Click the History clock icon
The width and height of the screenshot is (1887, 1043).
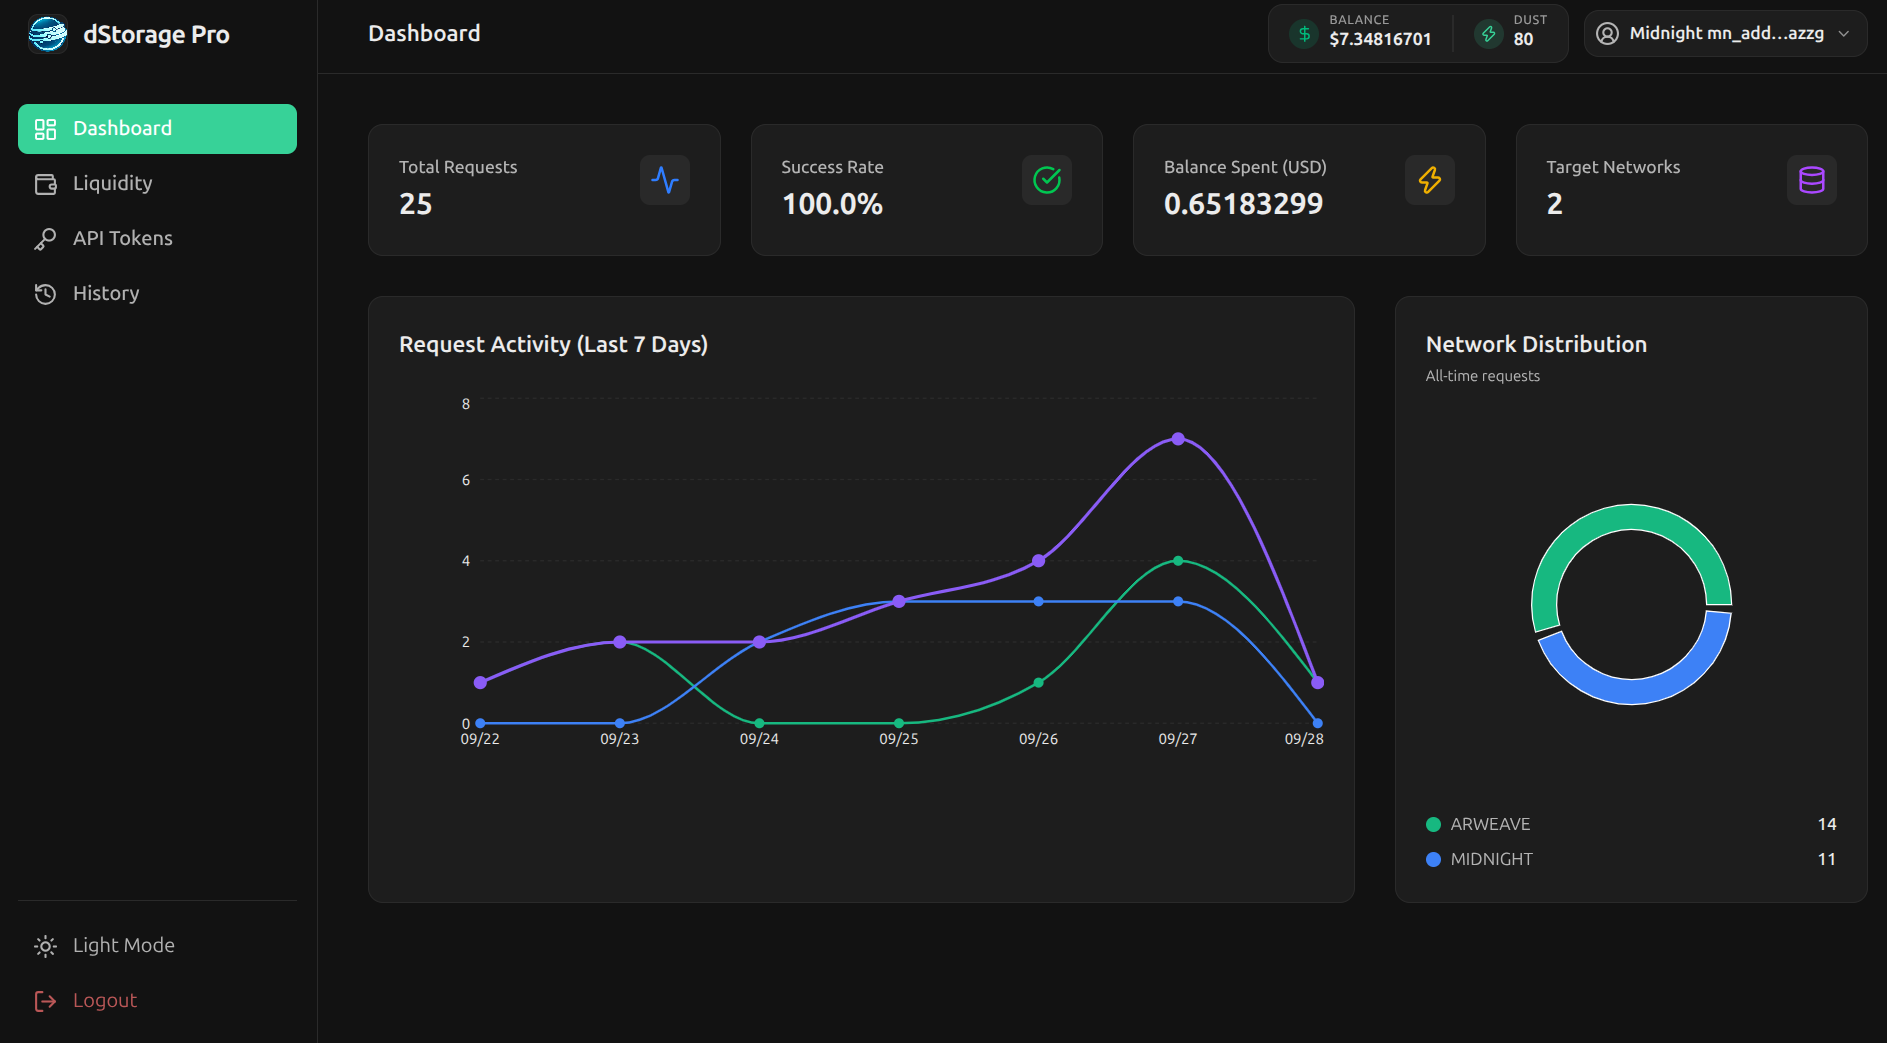point(45,294)
